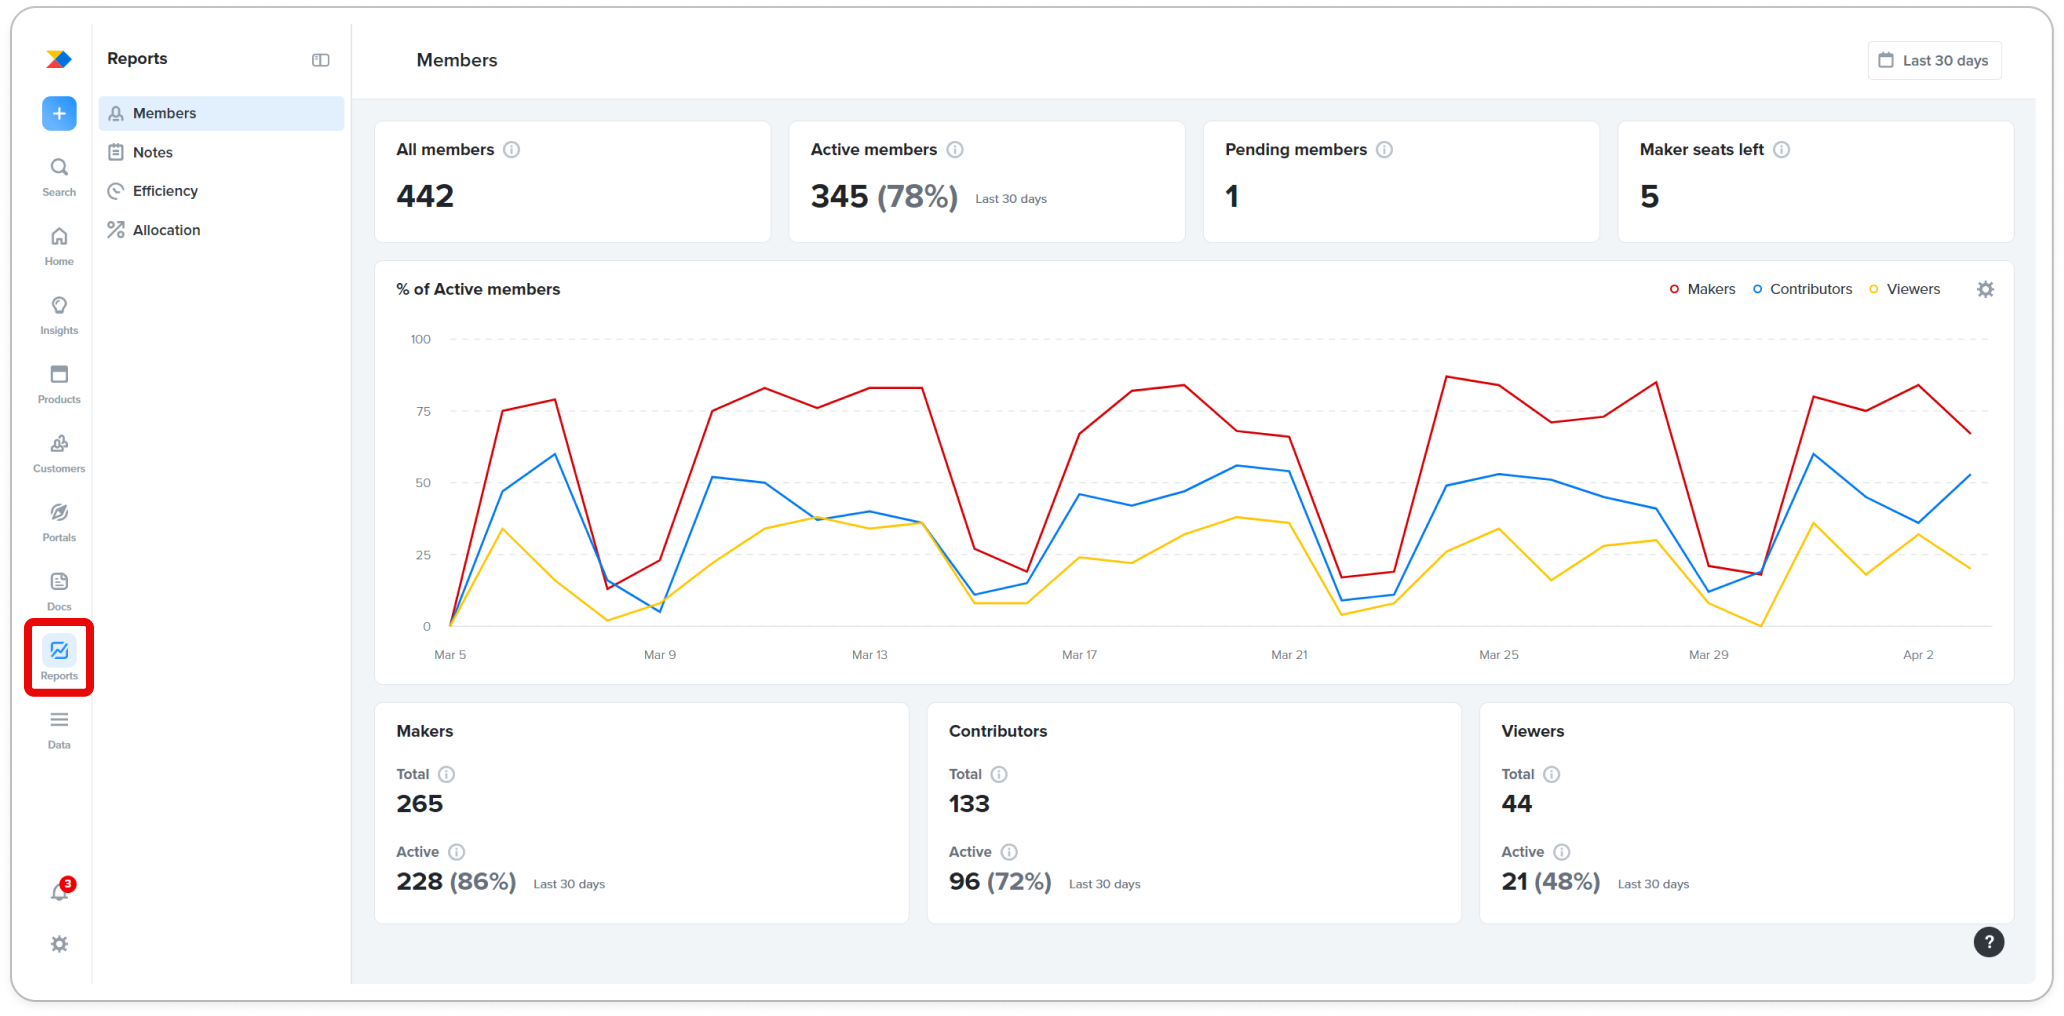Select Members report in menu
This screenshot has height=1016, width=2064.
221,113
